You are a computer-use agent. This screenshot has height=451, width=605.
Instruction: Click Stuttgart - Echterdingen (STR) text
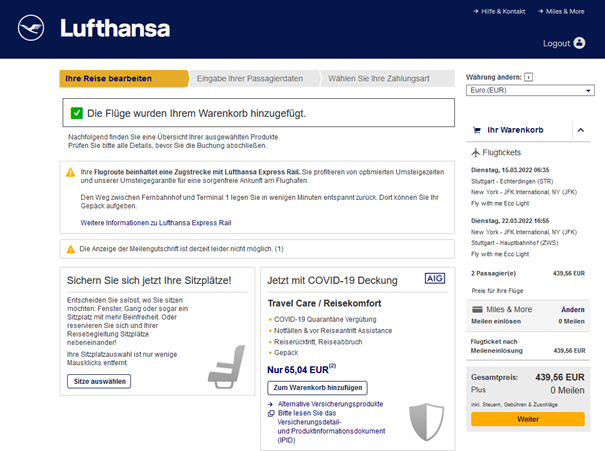click(512, 181)
